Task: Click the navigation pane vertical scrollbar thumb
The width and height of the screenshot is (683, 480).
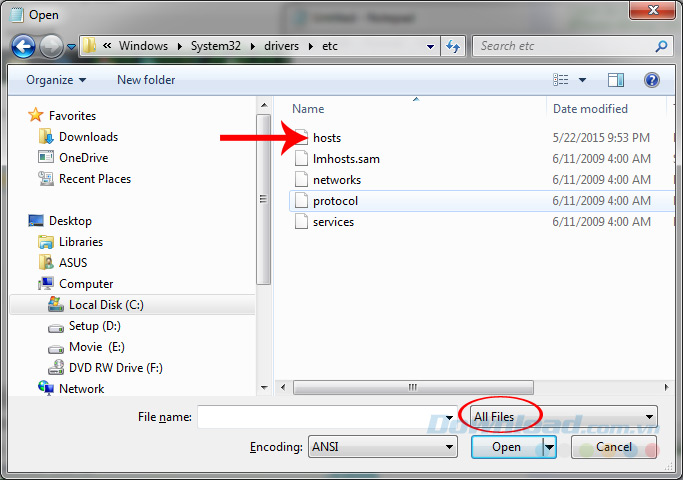Action: pos(264,199)
